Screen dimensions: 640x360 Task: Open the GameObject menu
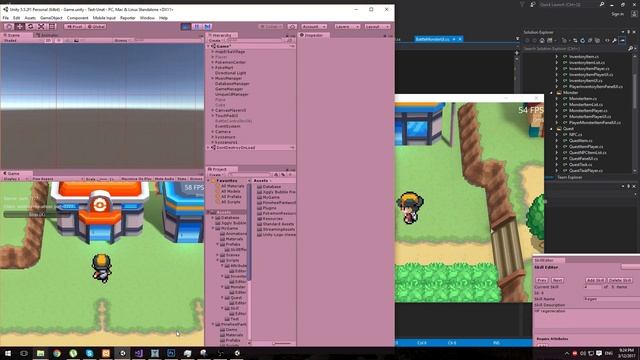pos(51,18)
